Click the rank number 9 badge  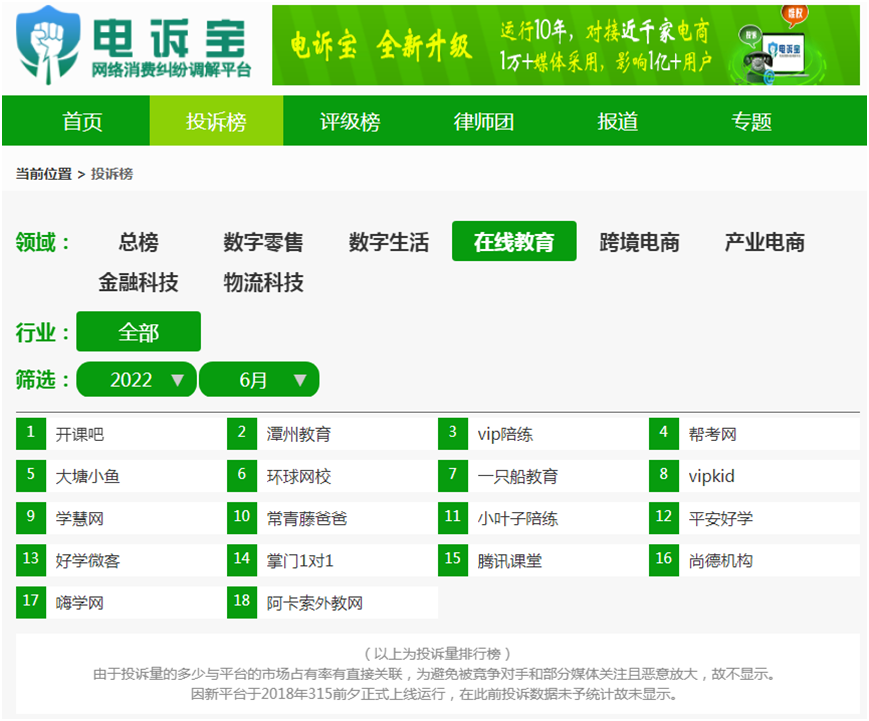(31, 518)
